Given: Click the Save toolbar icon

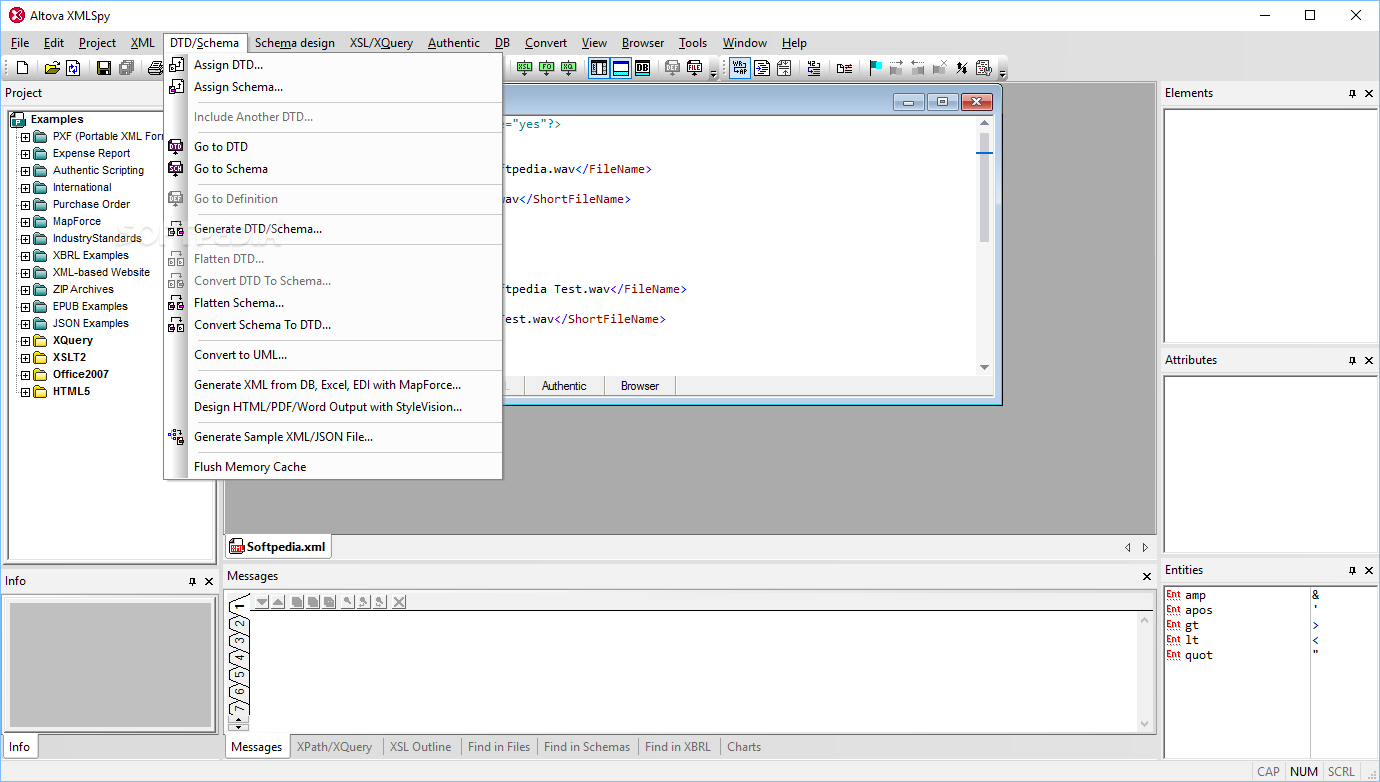Looking at the screenshot, I should [x=103, y=68].
